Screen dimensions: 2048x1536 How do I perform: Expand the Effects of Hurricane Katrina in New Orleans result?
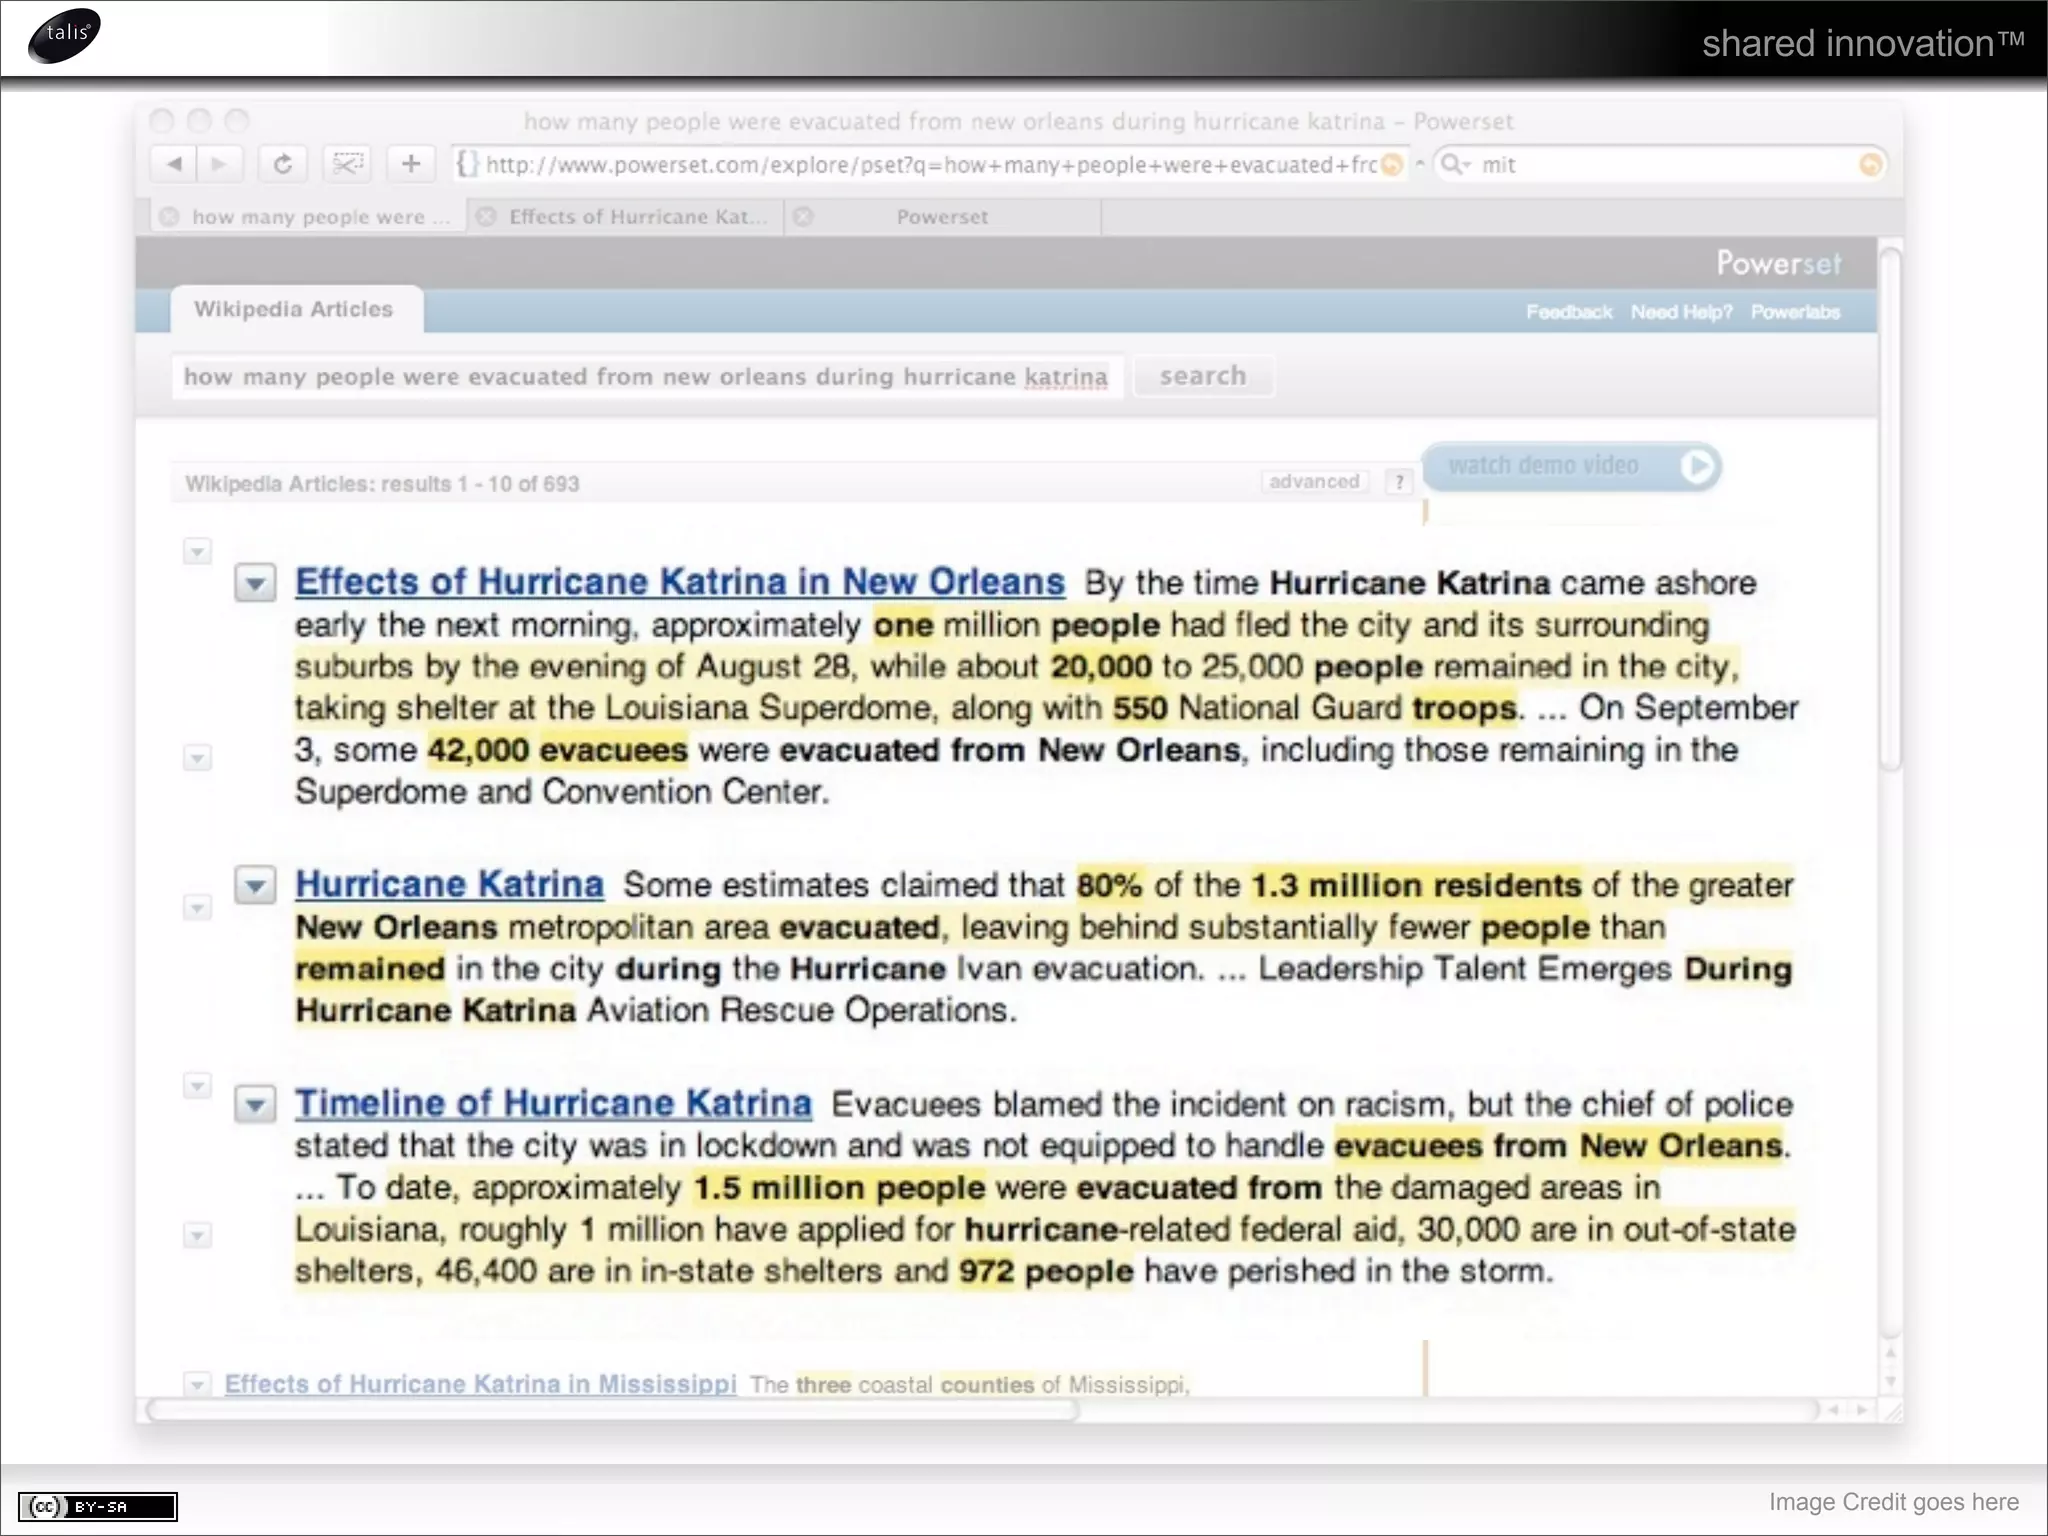coord(255,583)
